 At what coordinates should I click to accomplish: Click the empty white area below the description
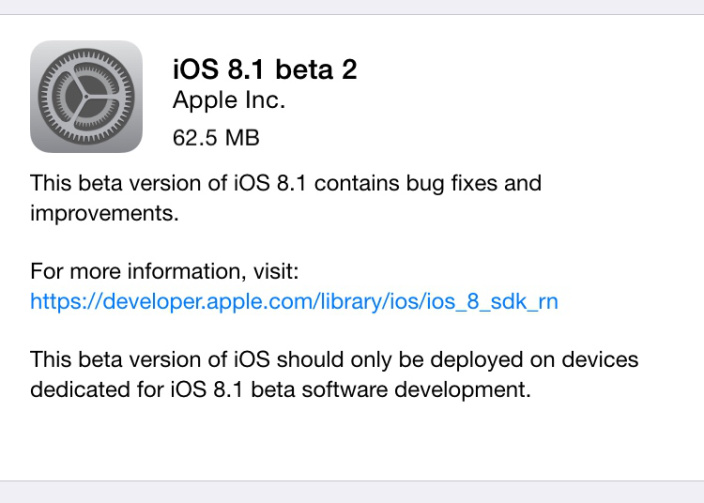(352, 440)
